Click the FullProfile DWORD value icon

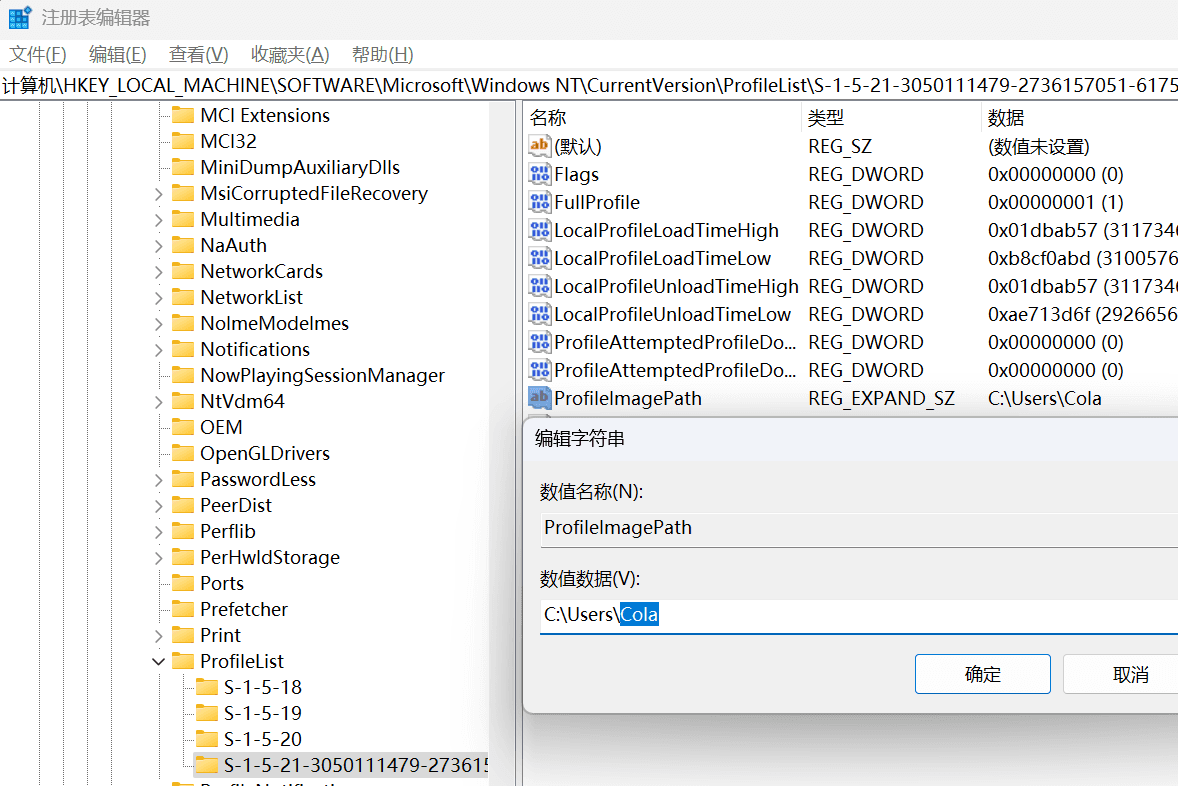pos(539,203)
